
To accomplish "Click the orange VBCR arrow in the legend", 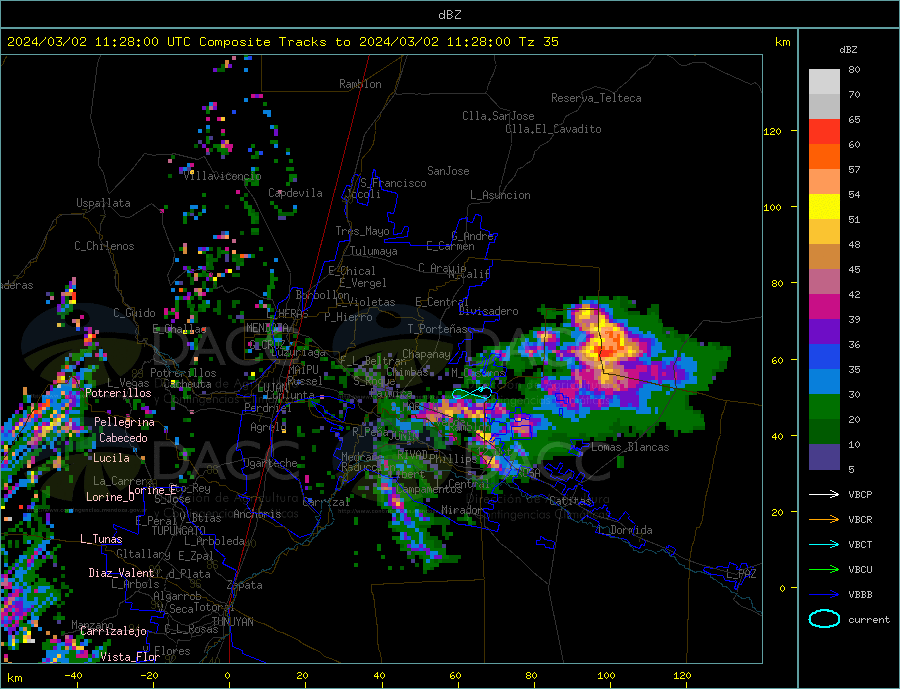I will [x=824, y=520].
